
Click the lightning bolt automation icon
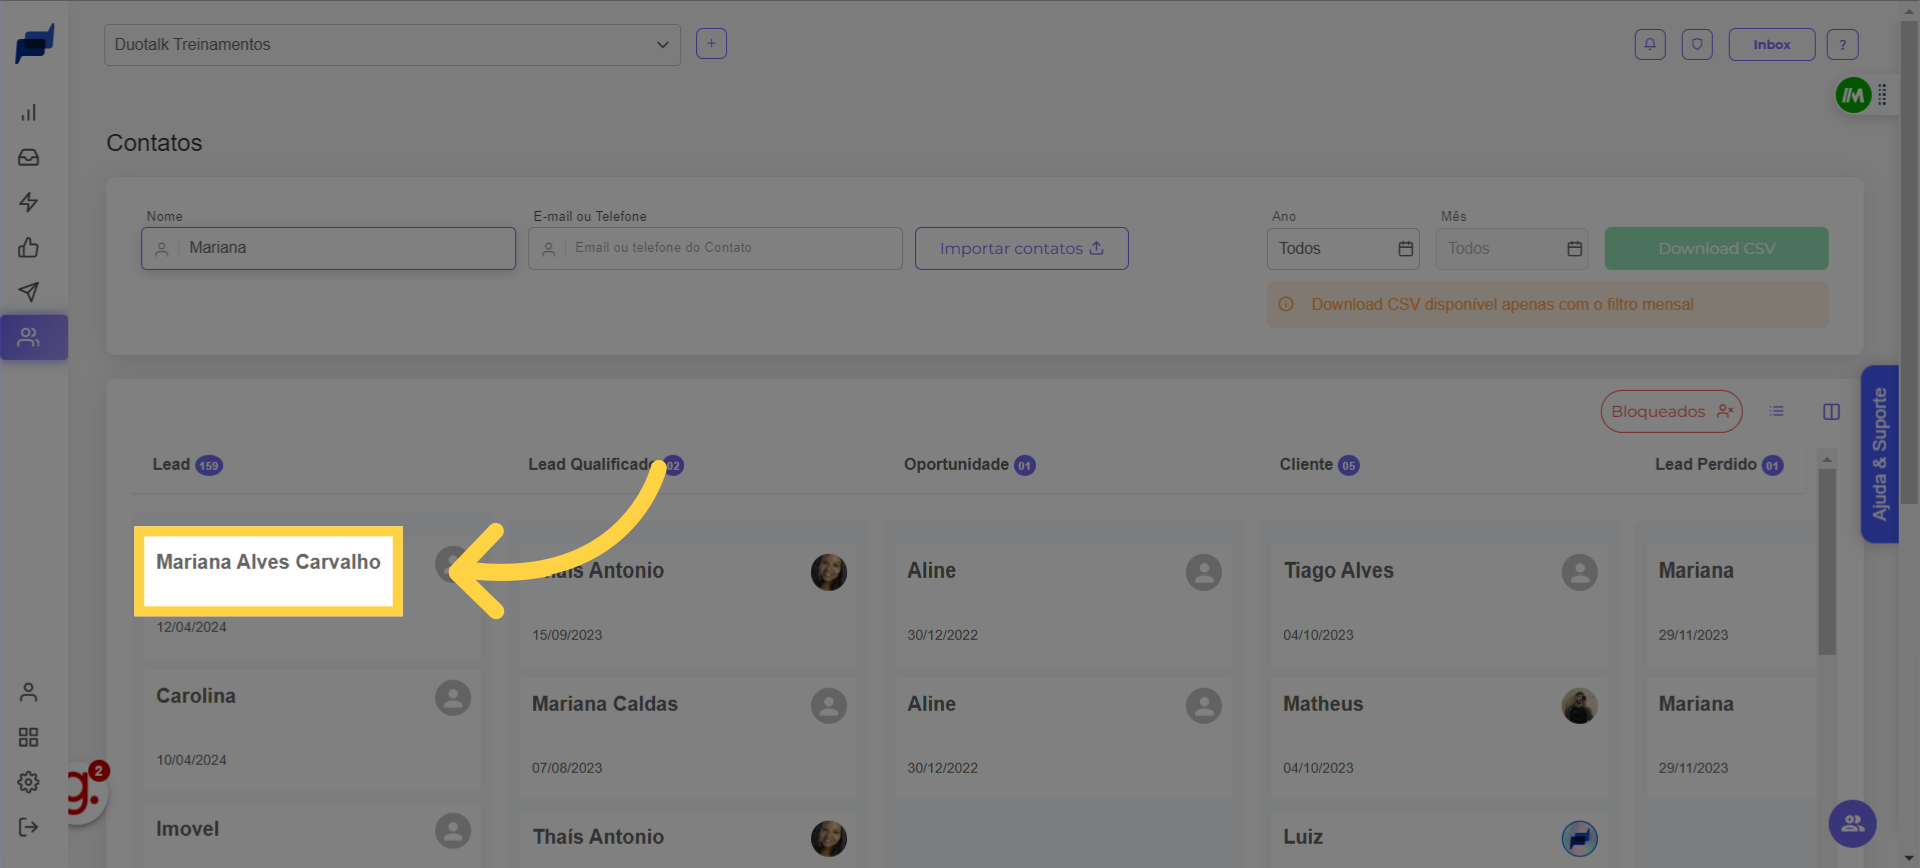29,203
